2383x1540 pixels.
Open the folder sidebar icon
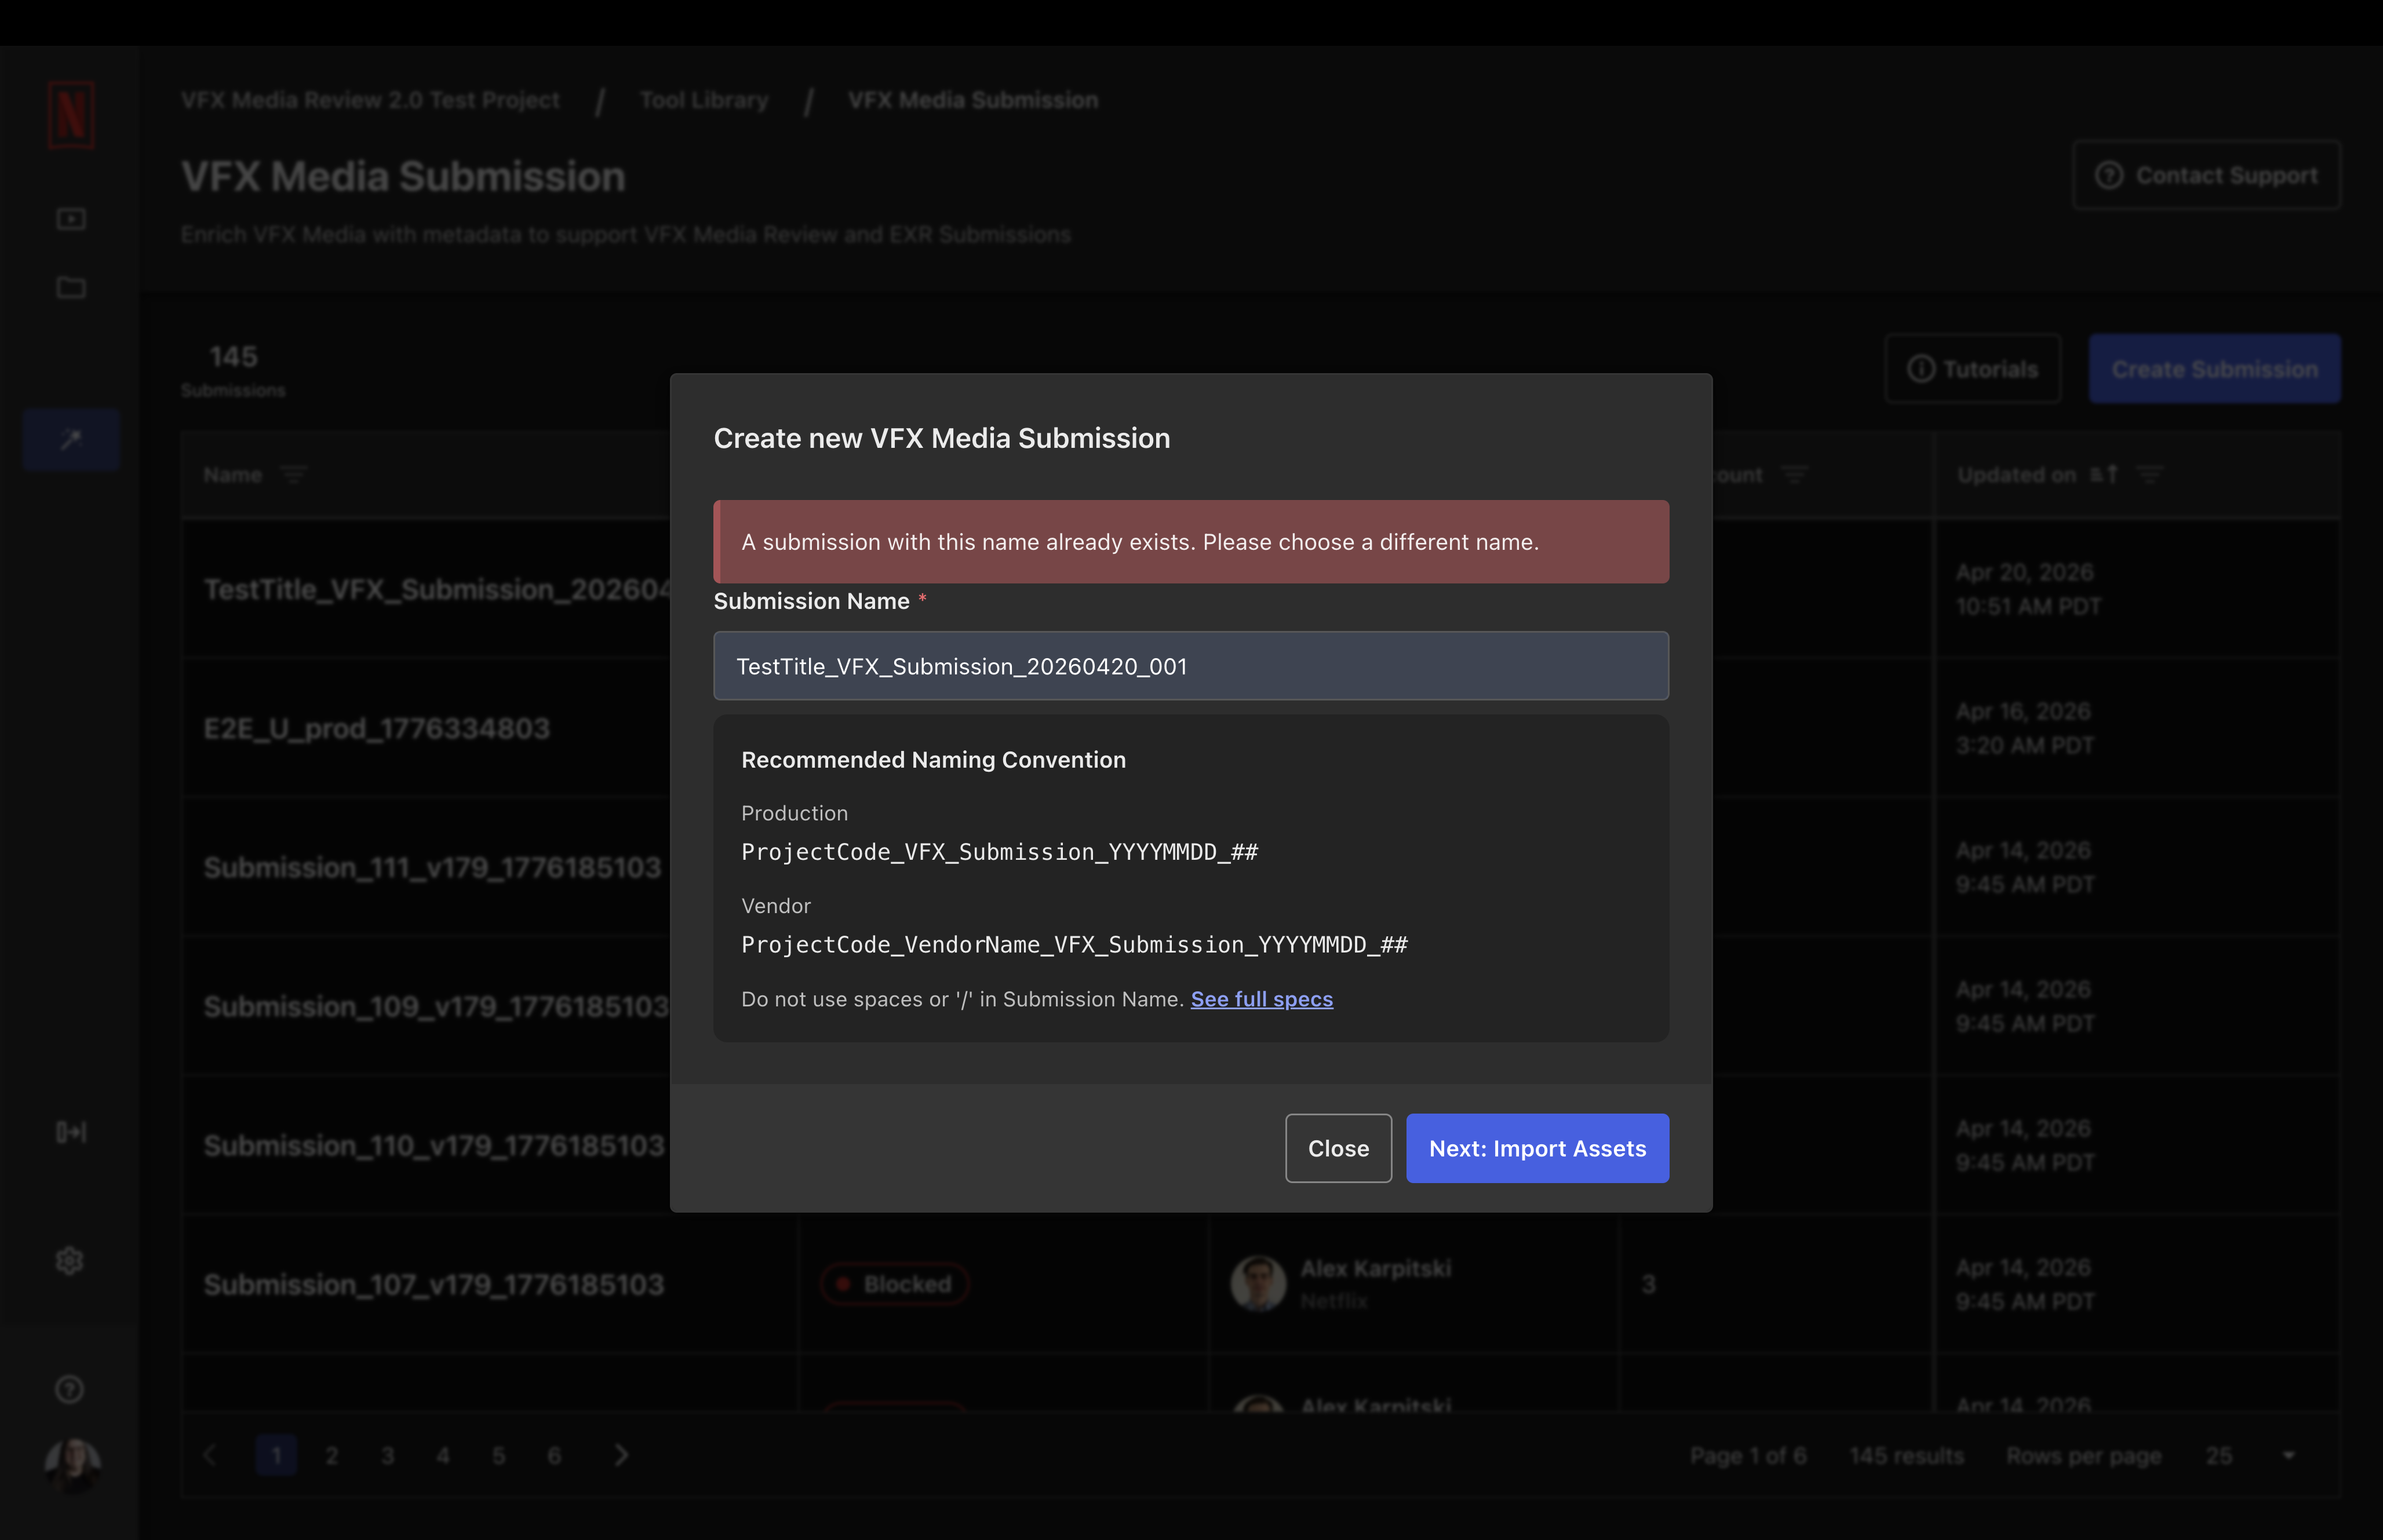(71, 288)
